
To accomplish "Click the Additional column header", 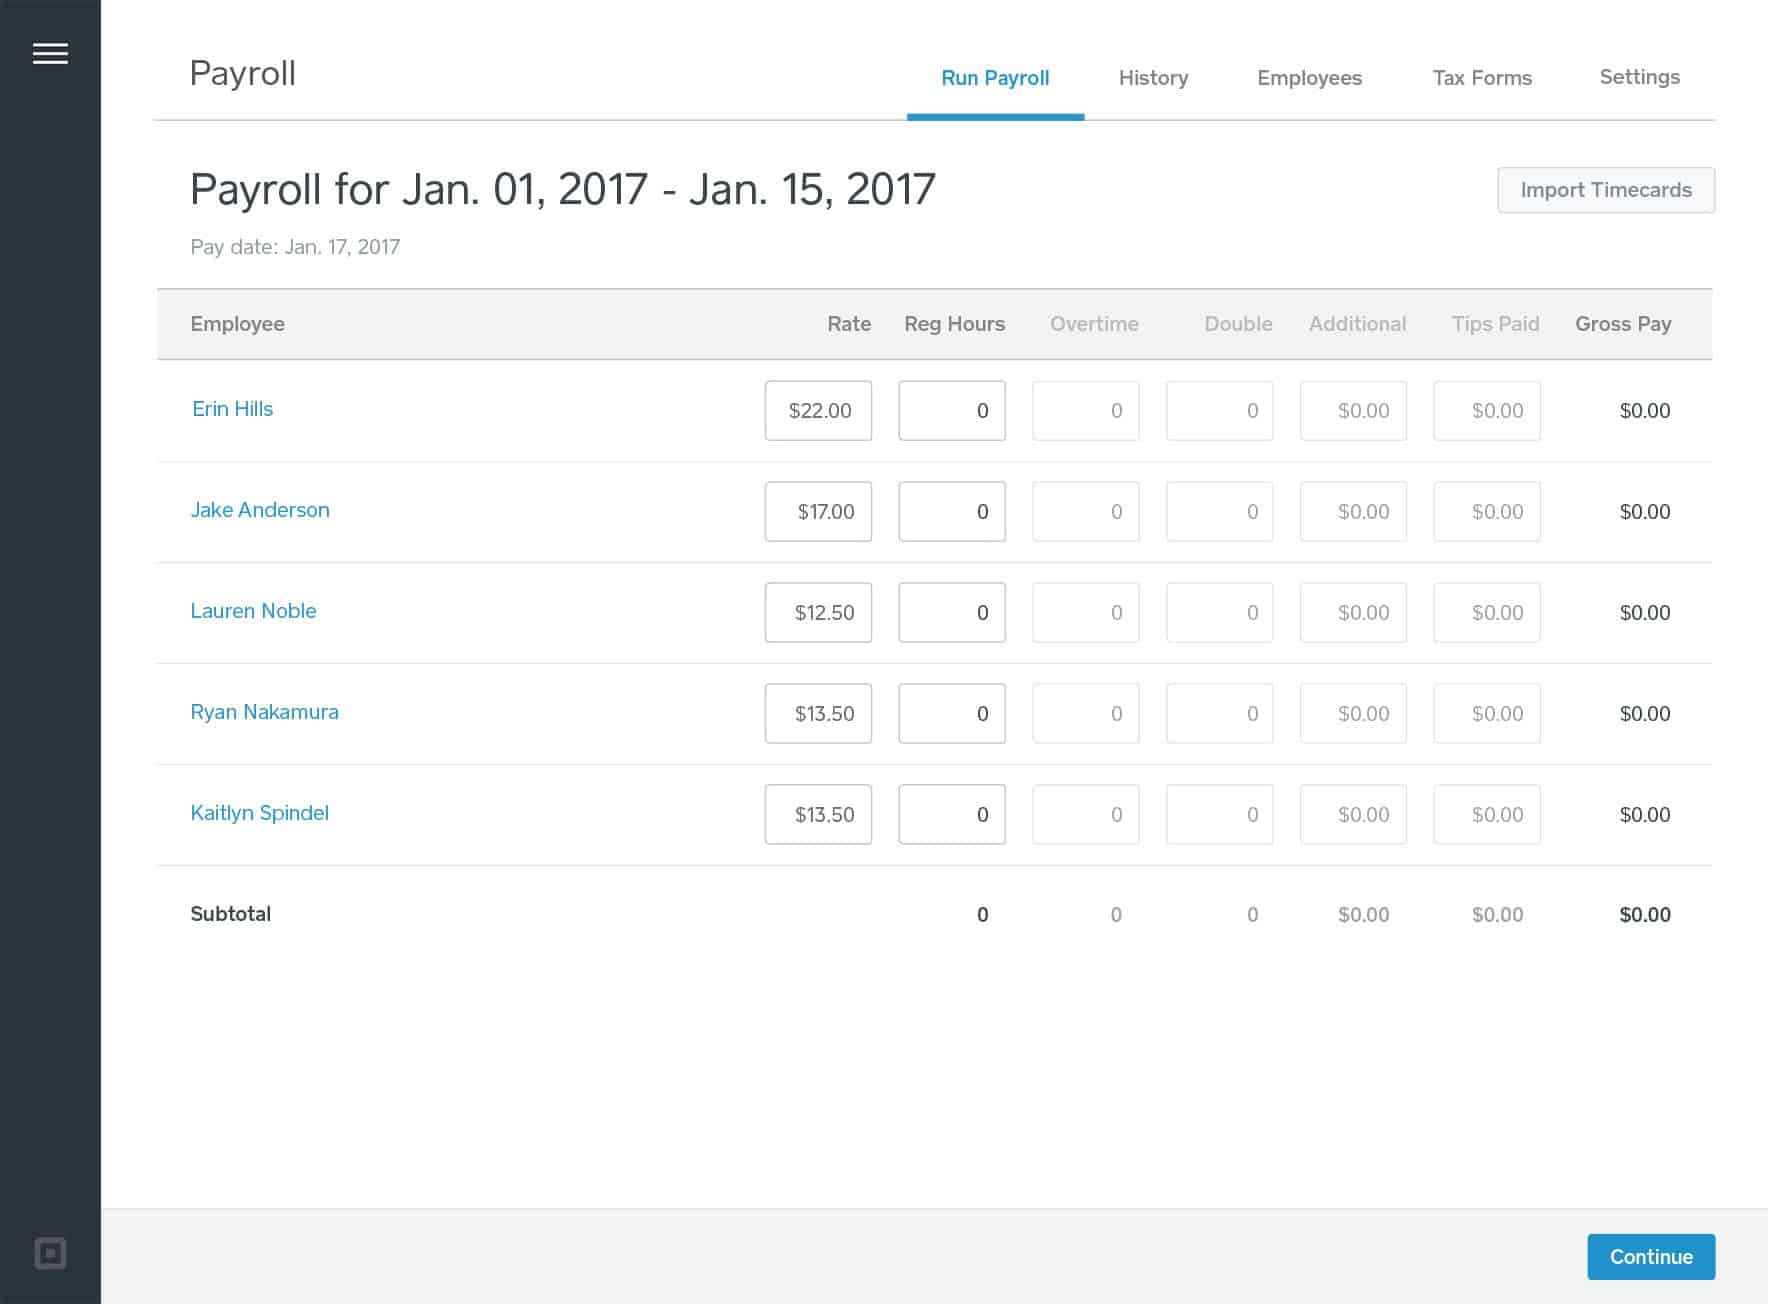I will pos(1357,324).
